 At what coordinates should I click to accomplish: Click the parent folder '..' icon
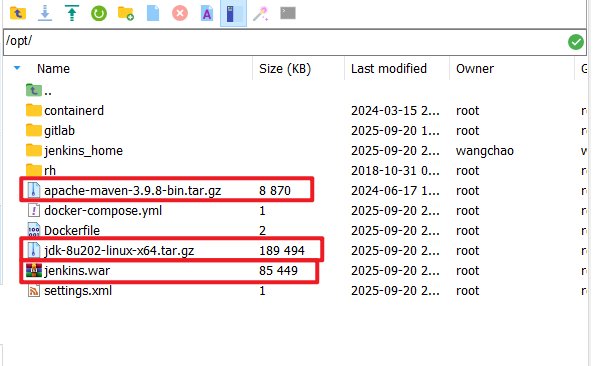tap(34, 90)
